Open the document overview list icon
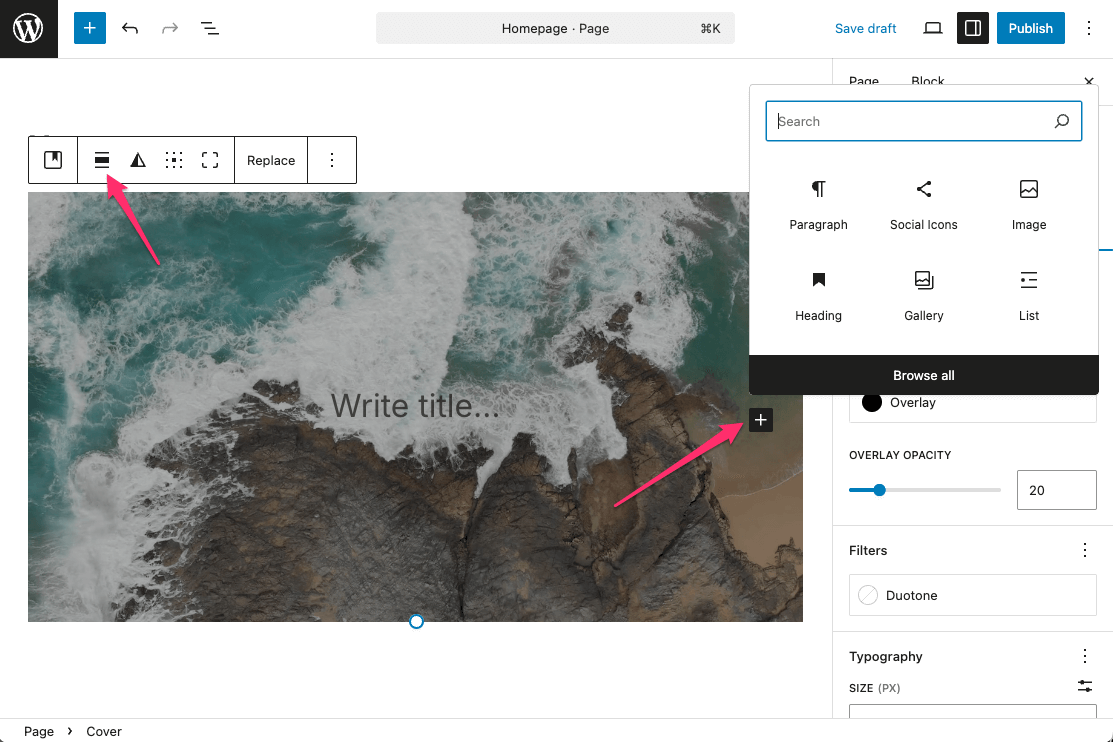The width and height of the screenshot is (1113, 742). (x=210, y=28)
